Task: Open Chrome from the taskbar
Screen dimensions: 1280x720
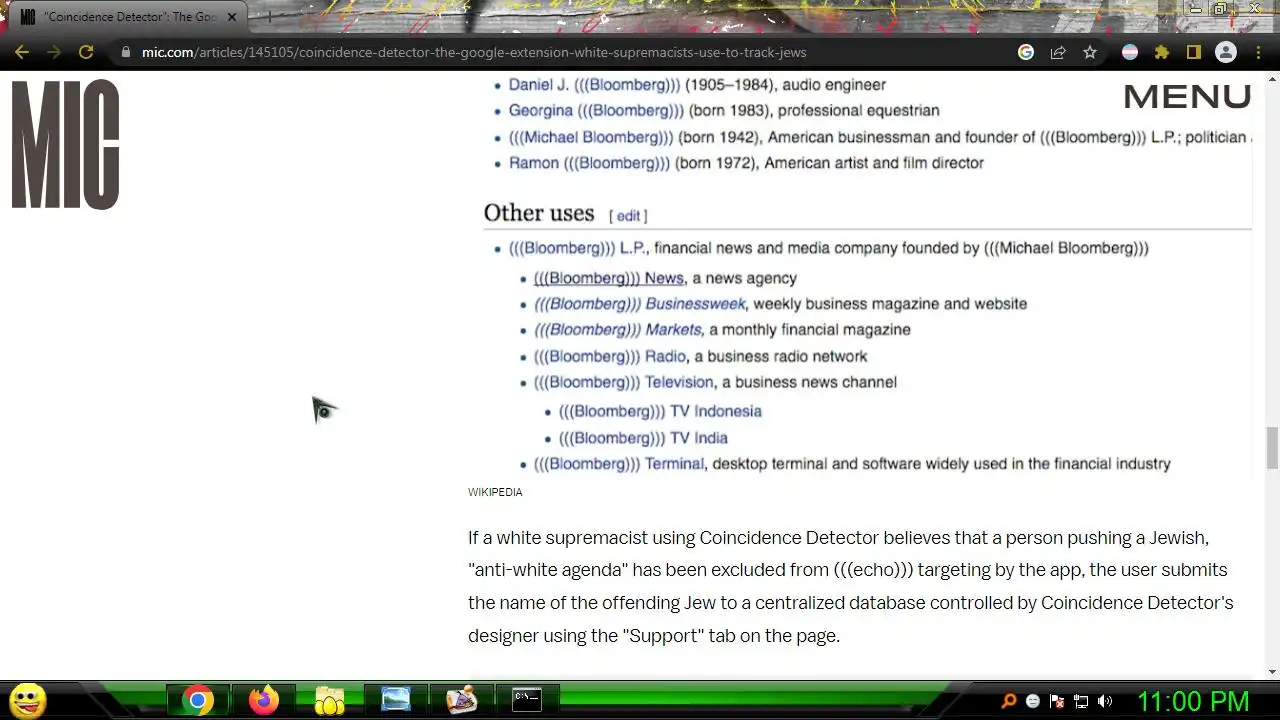Action: (x=198, y=700)
